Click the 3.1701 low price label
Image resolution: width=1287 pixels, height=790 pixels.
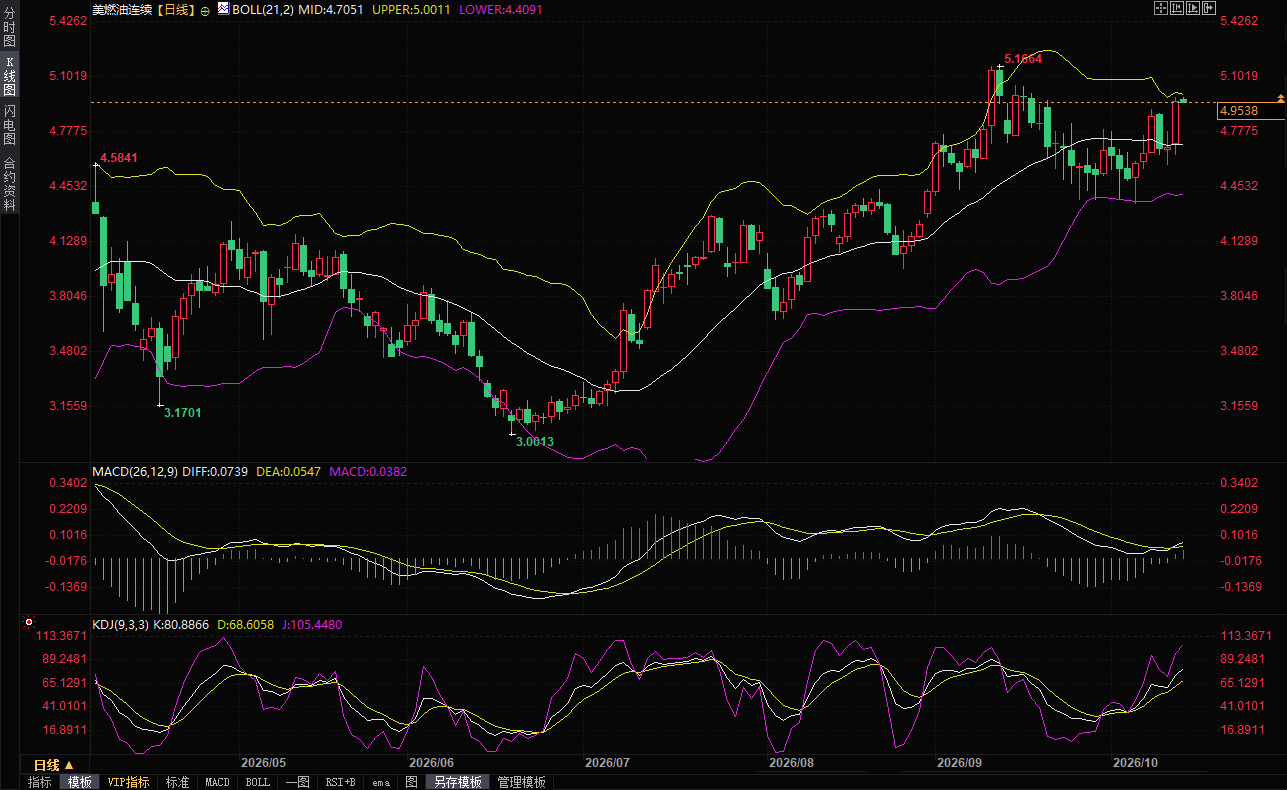(183, 412)
